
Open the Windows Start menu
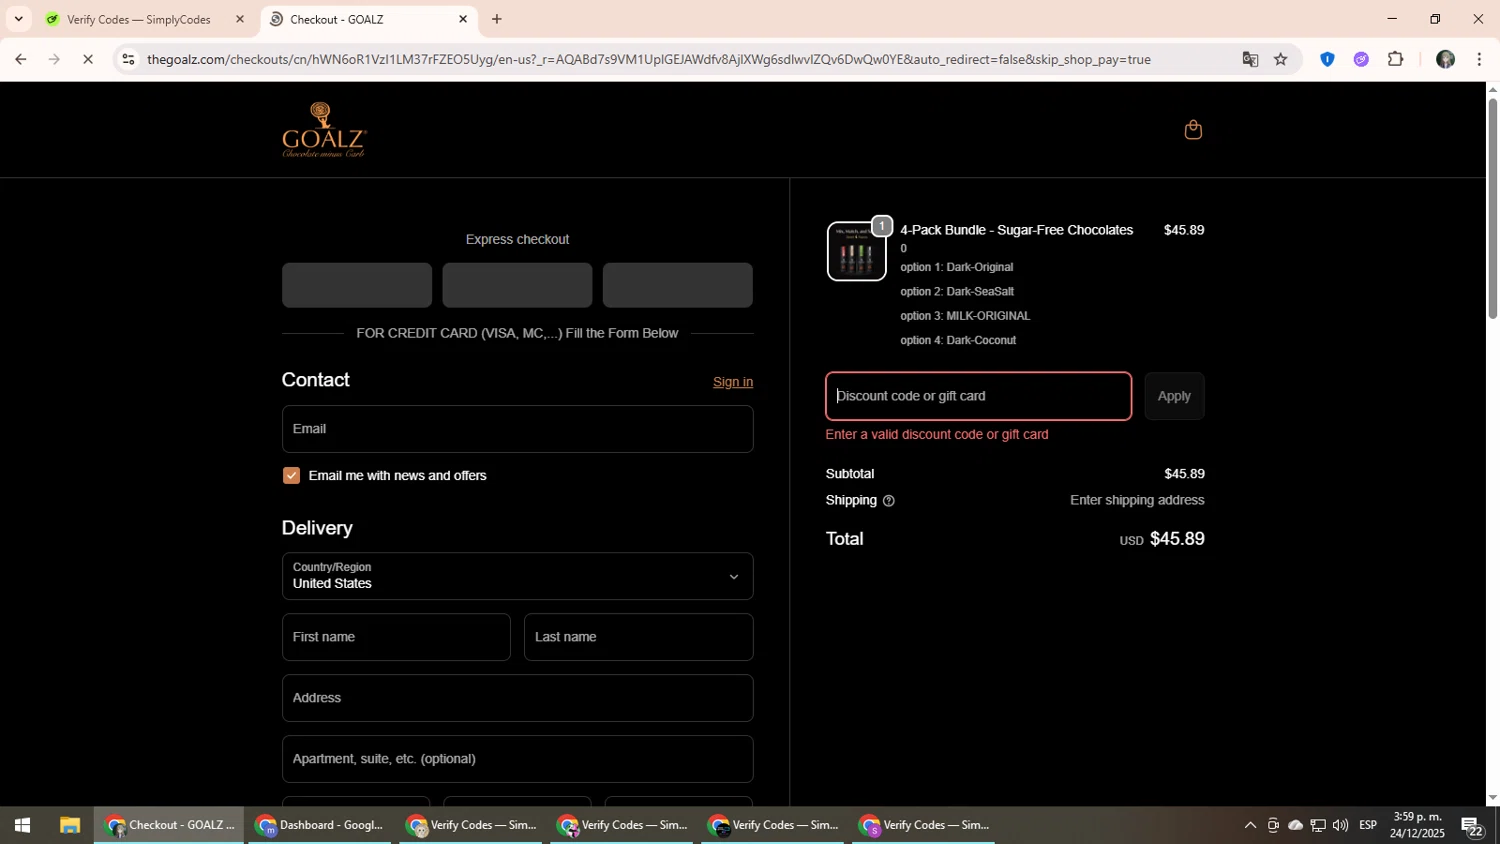point(22,826)
